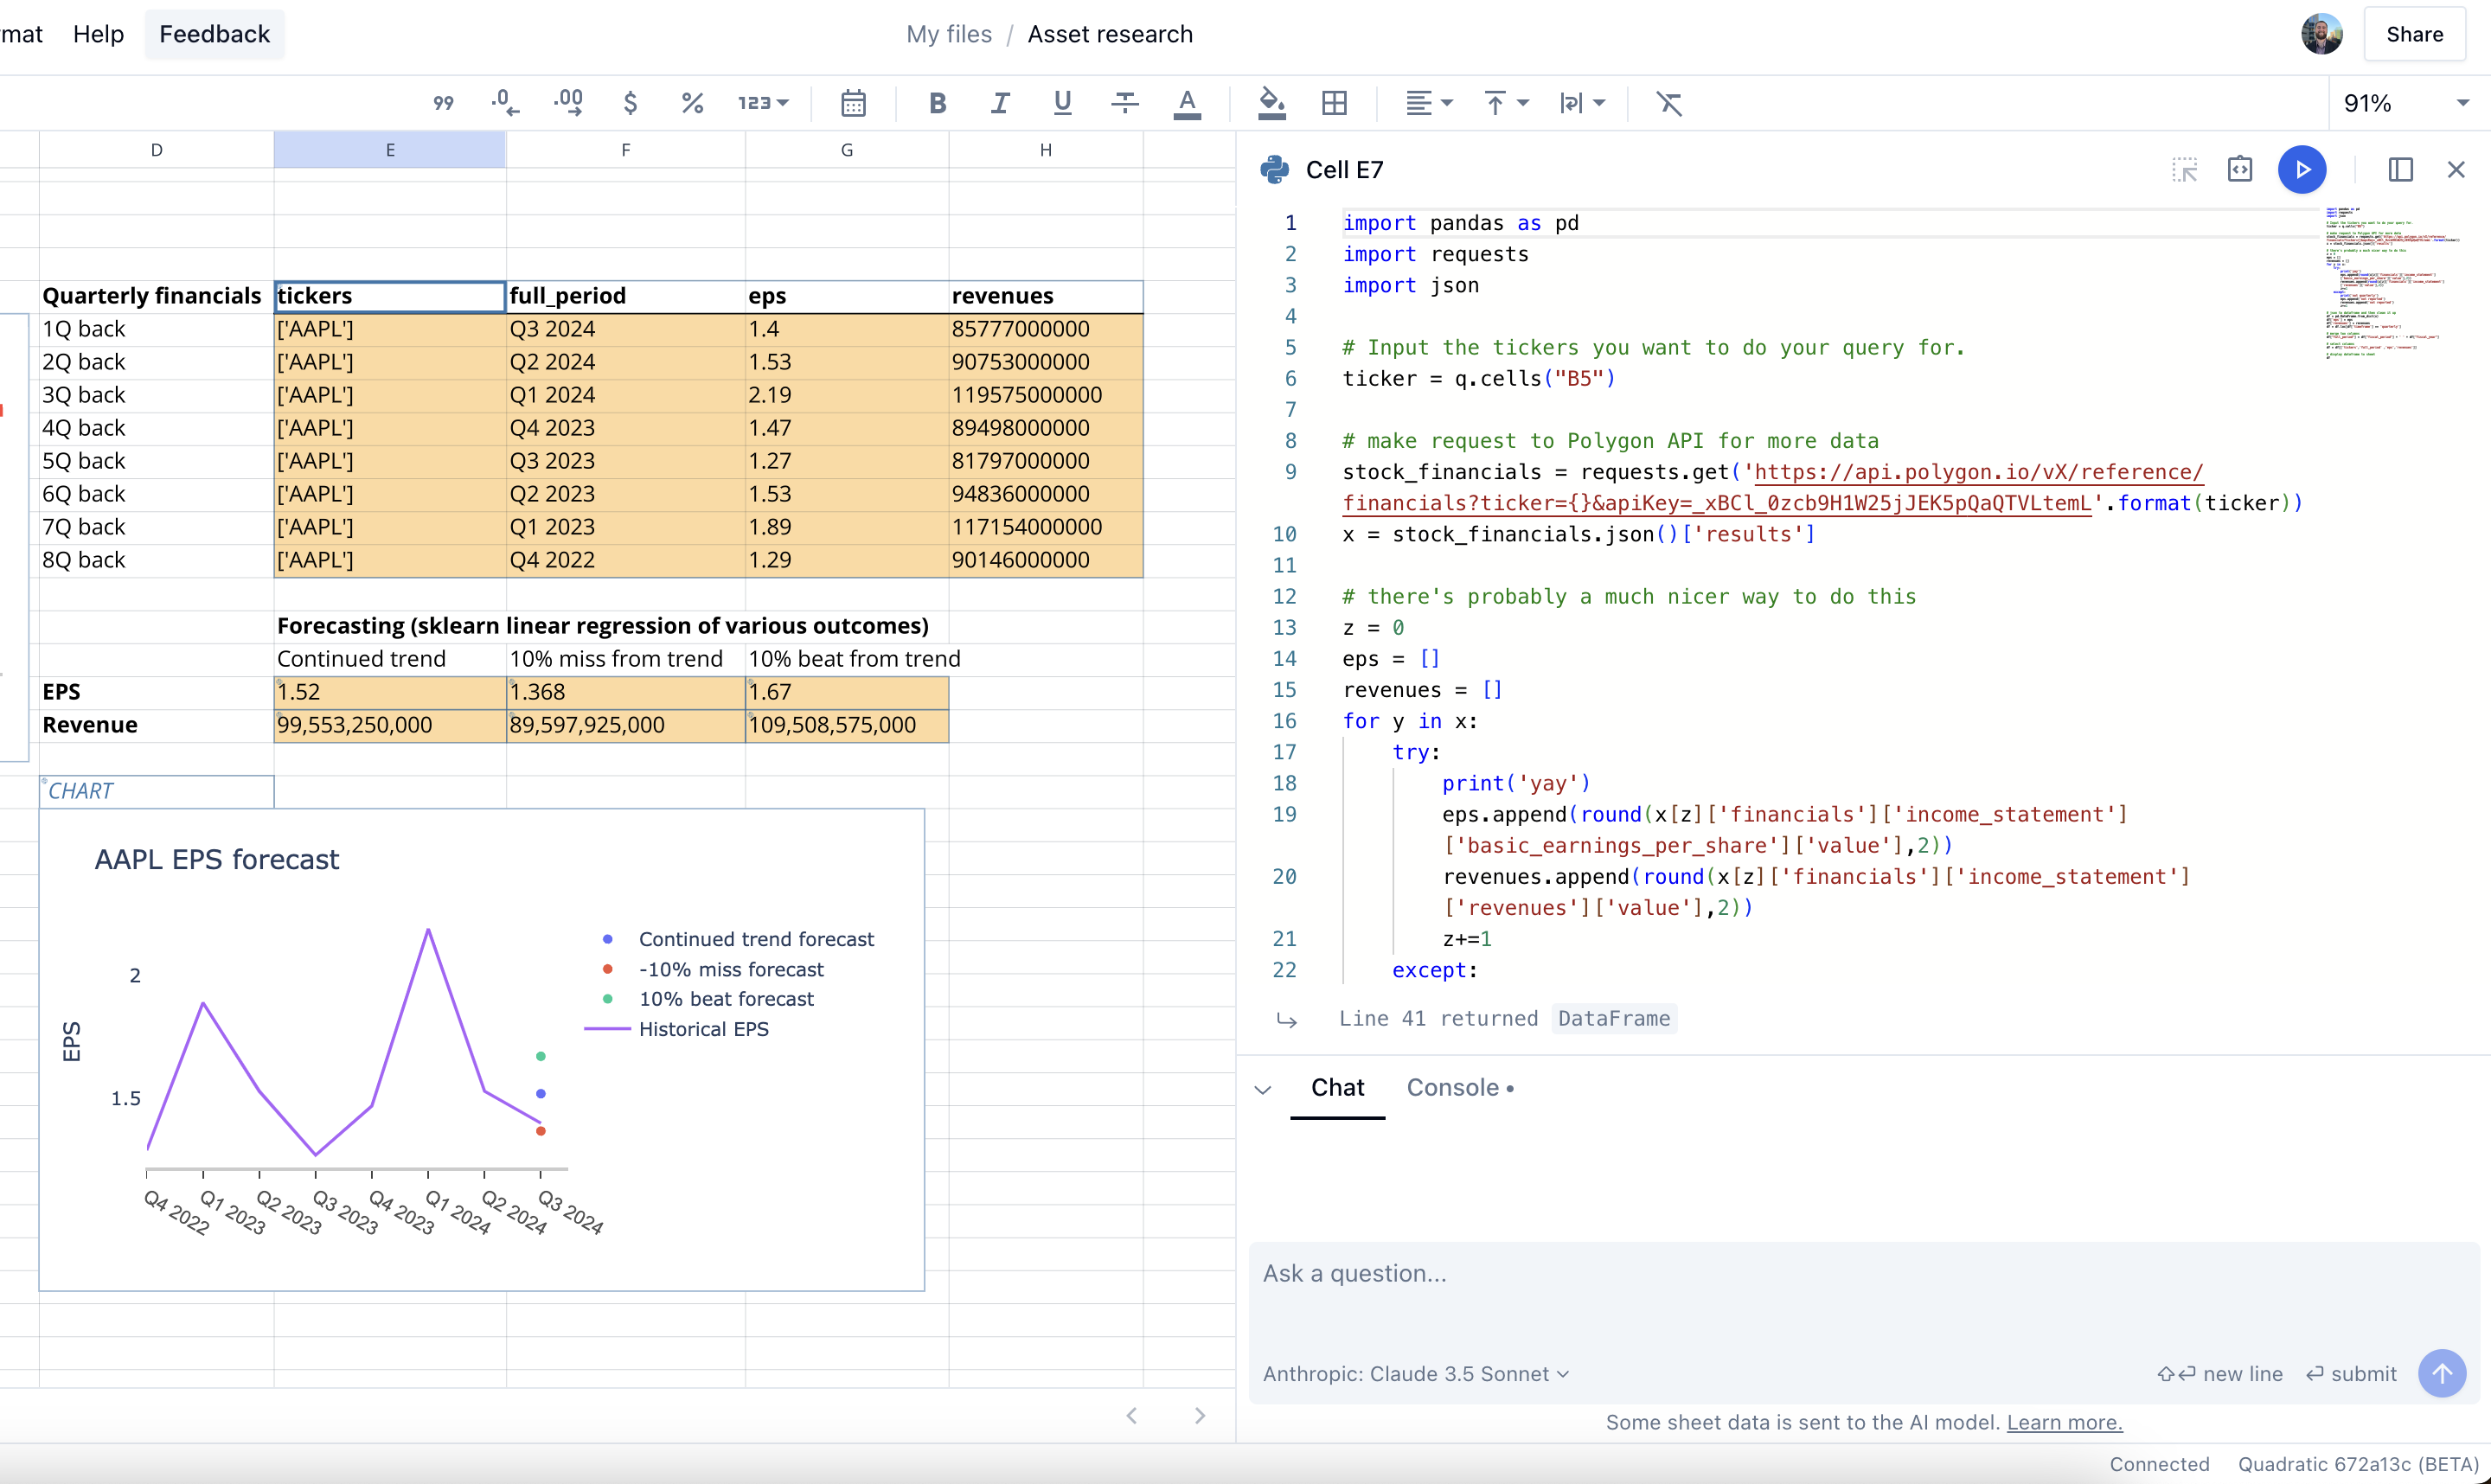Screen dimensions: 2491x1484
Task: Toggle Historical EPS legend entry
Action: tap(678, 1029)
